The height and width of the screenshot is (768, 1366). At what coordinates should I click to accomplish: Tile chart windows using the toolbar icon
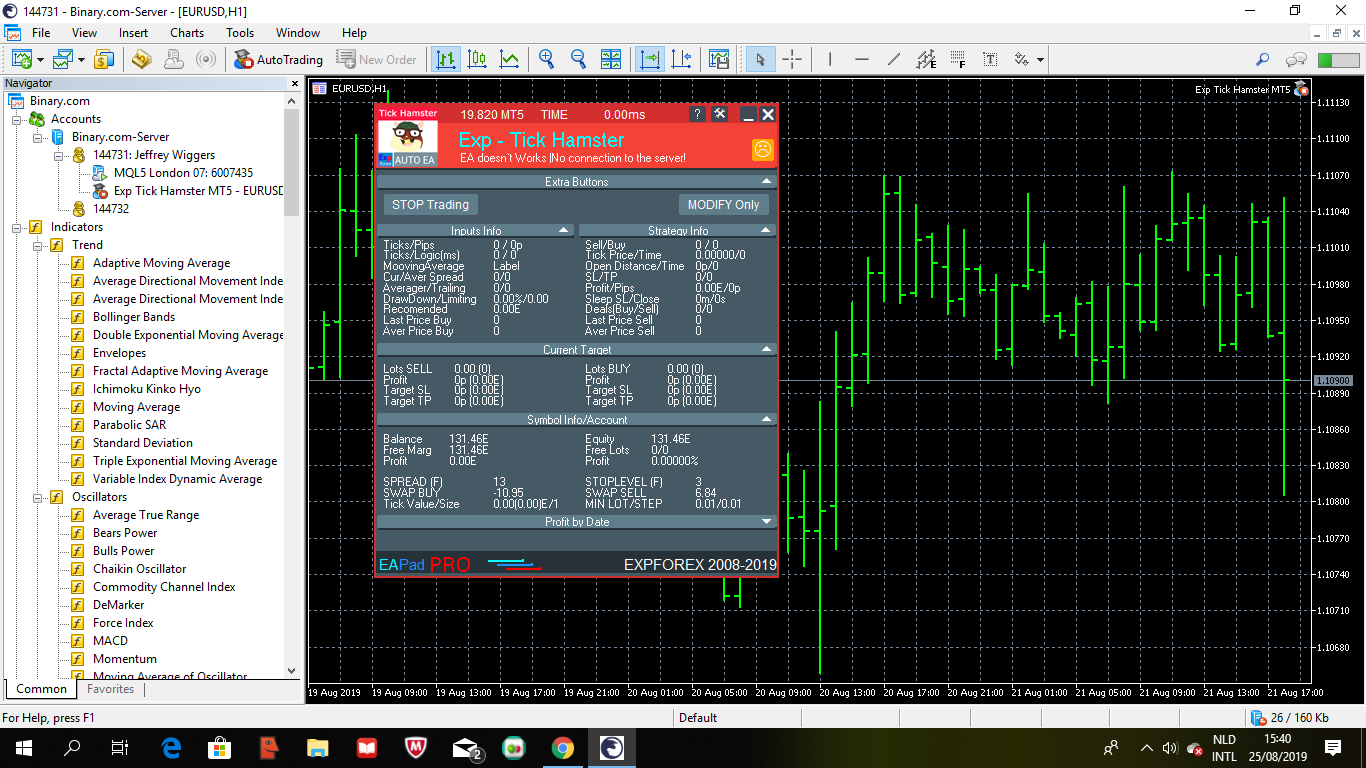611,59
